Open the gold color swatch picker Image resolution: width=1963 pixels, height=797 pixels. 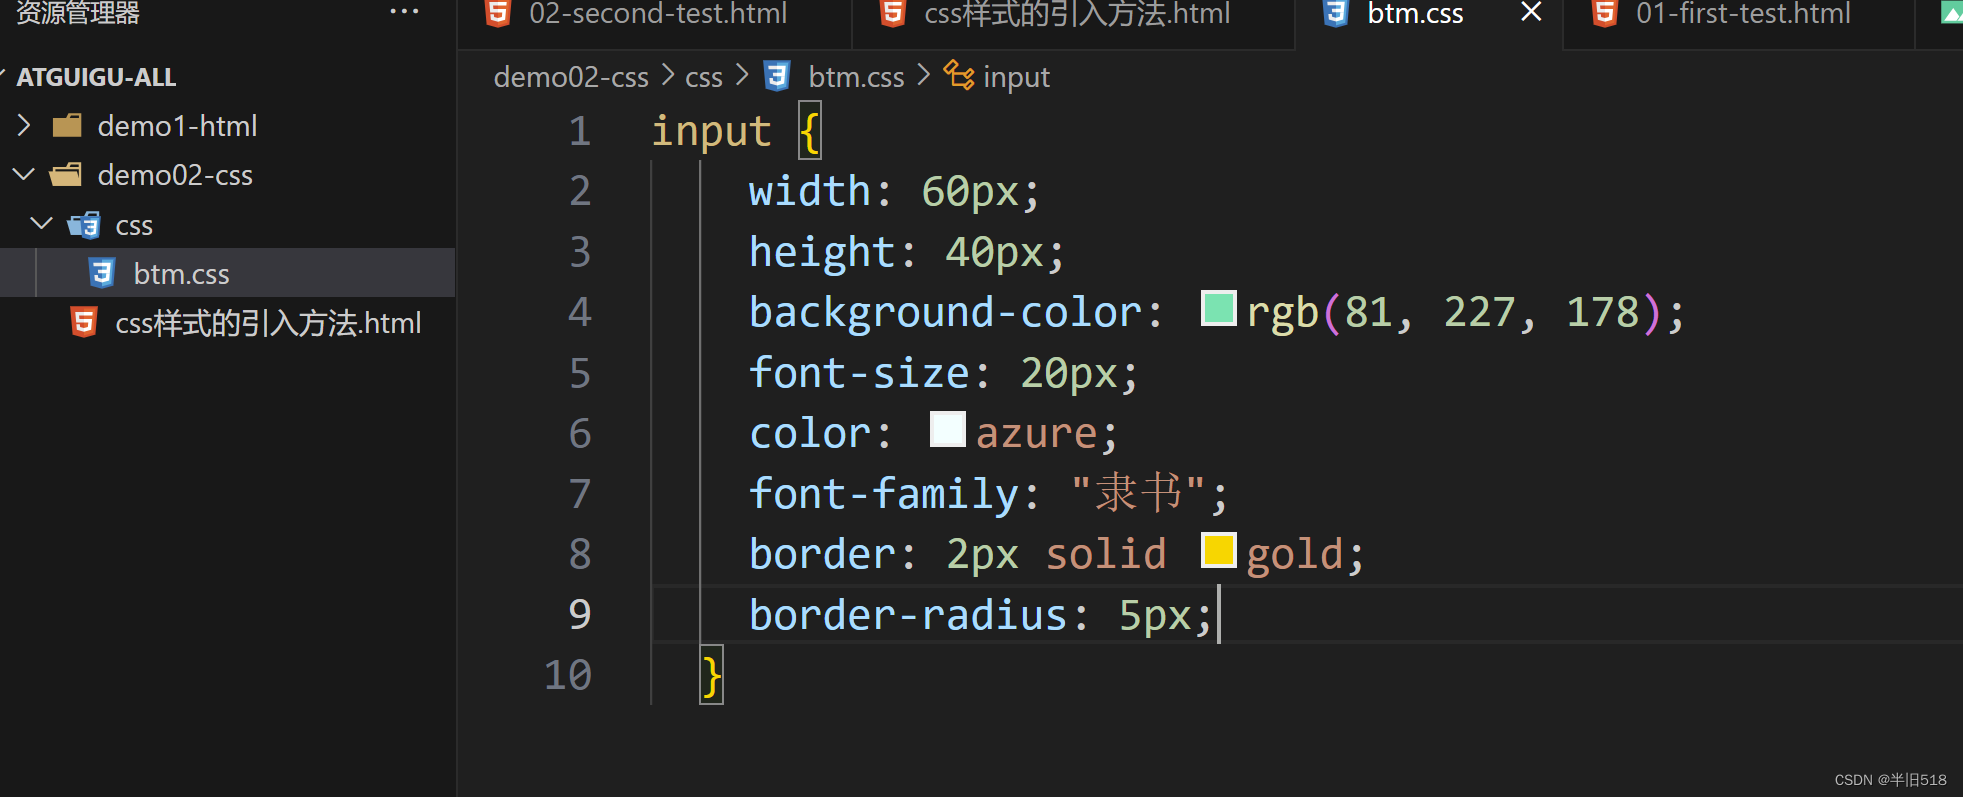coord(1218,550)
